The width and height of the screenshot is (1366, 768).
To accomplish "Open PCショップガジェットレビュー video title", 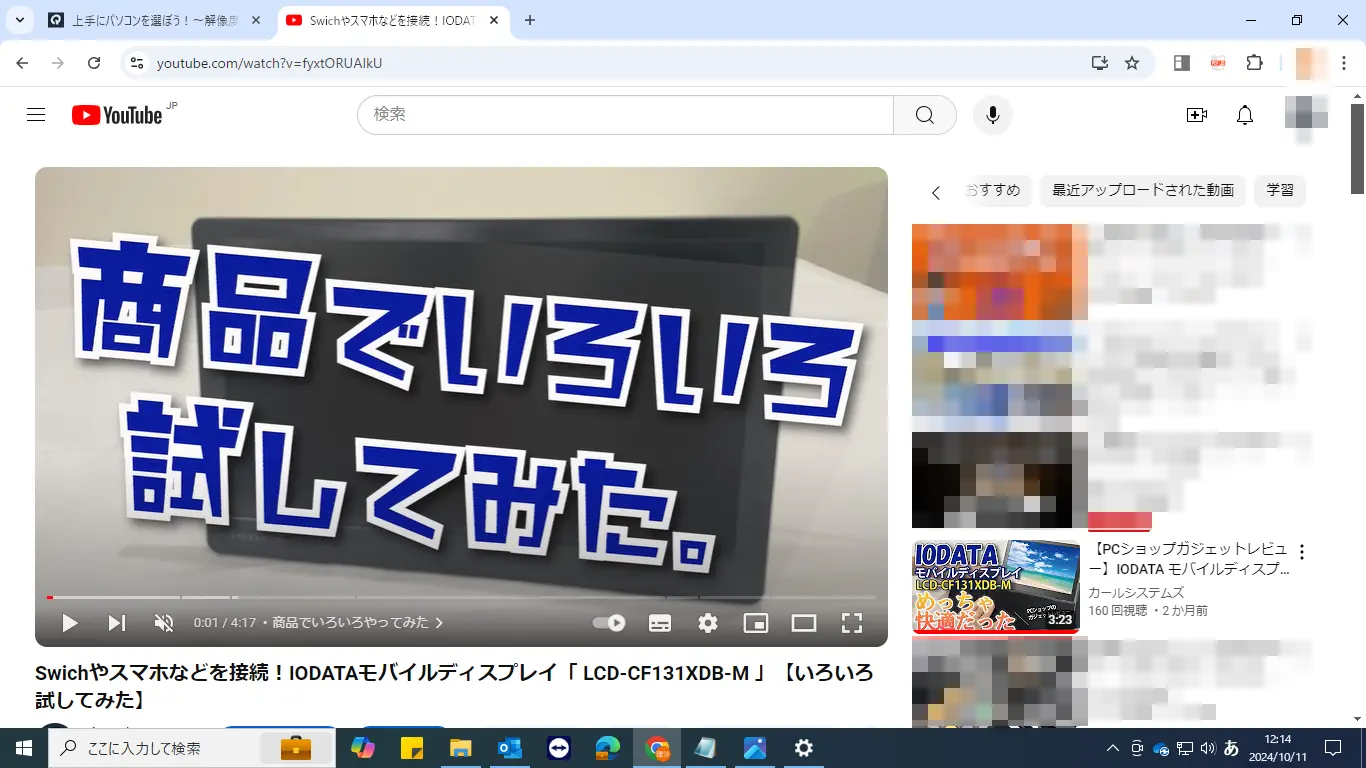I will point(1188,560).
